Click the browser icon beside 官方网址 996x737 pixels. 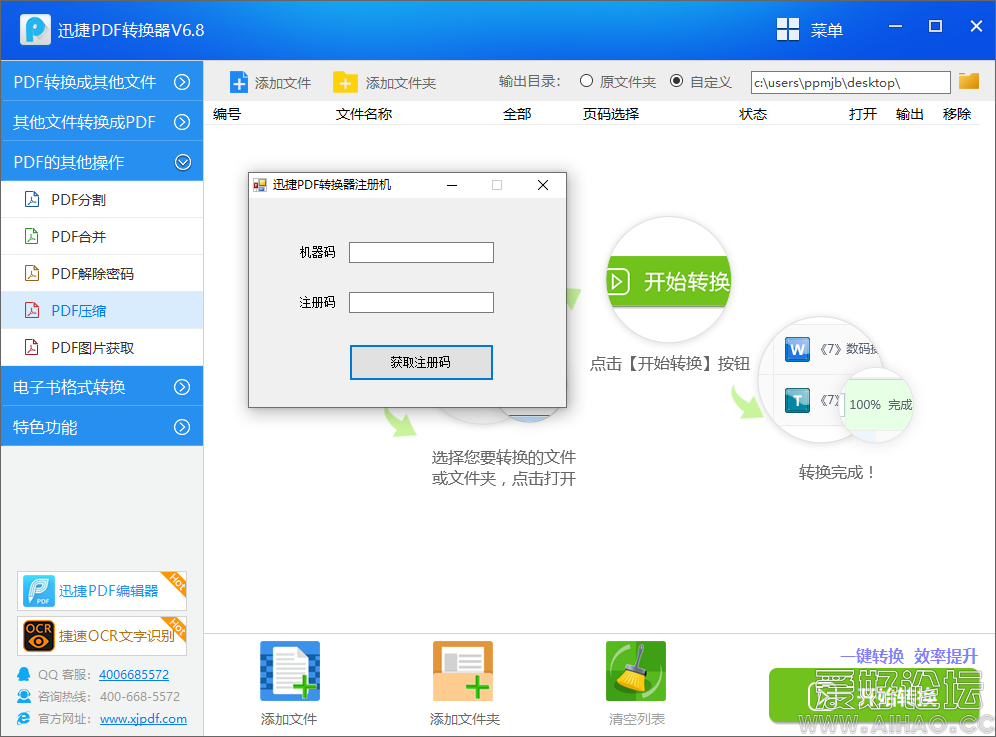coord(24,719)
